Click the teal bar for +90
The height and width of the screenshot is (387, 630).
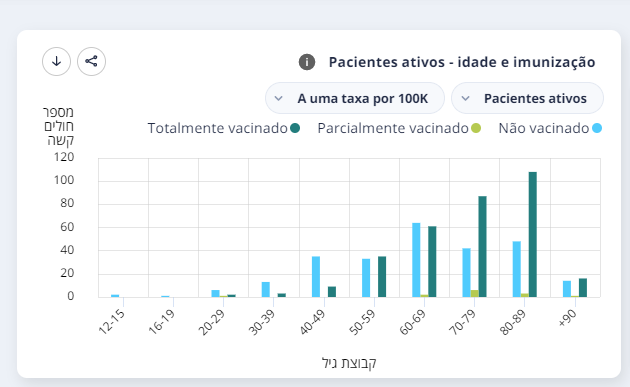583,288
